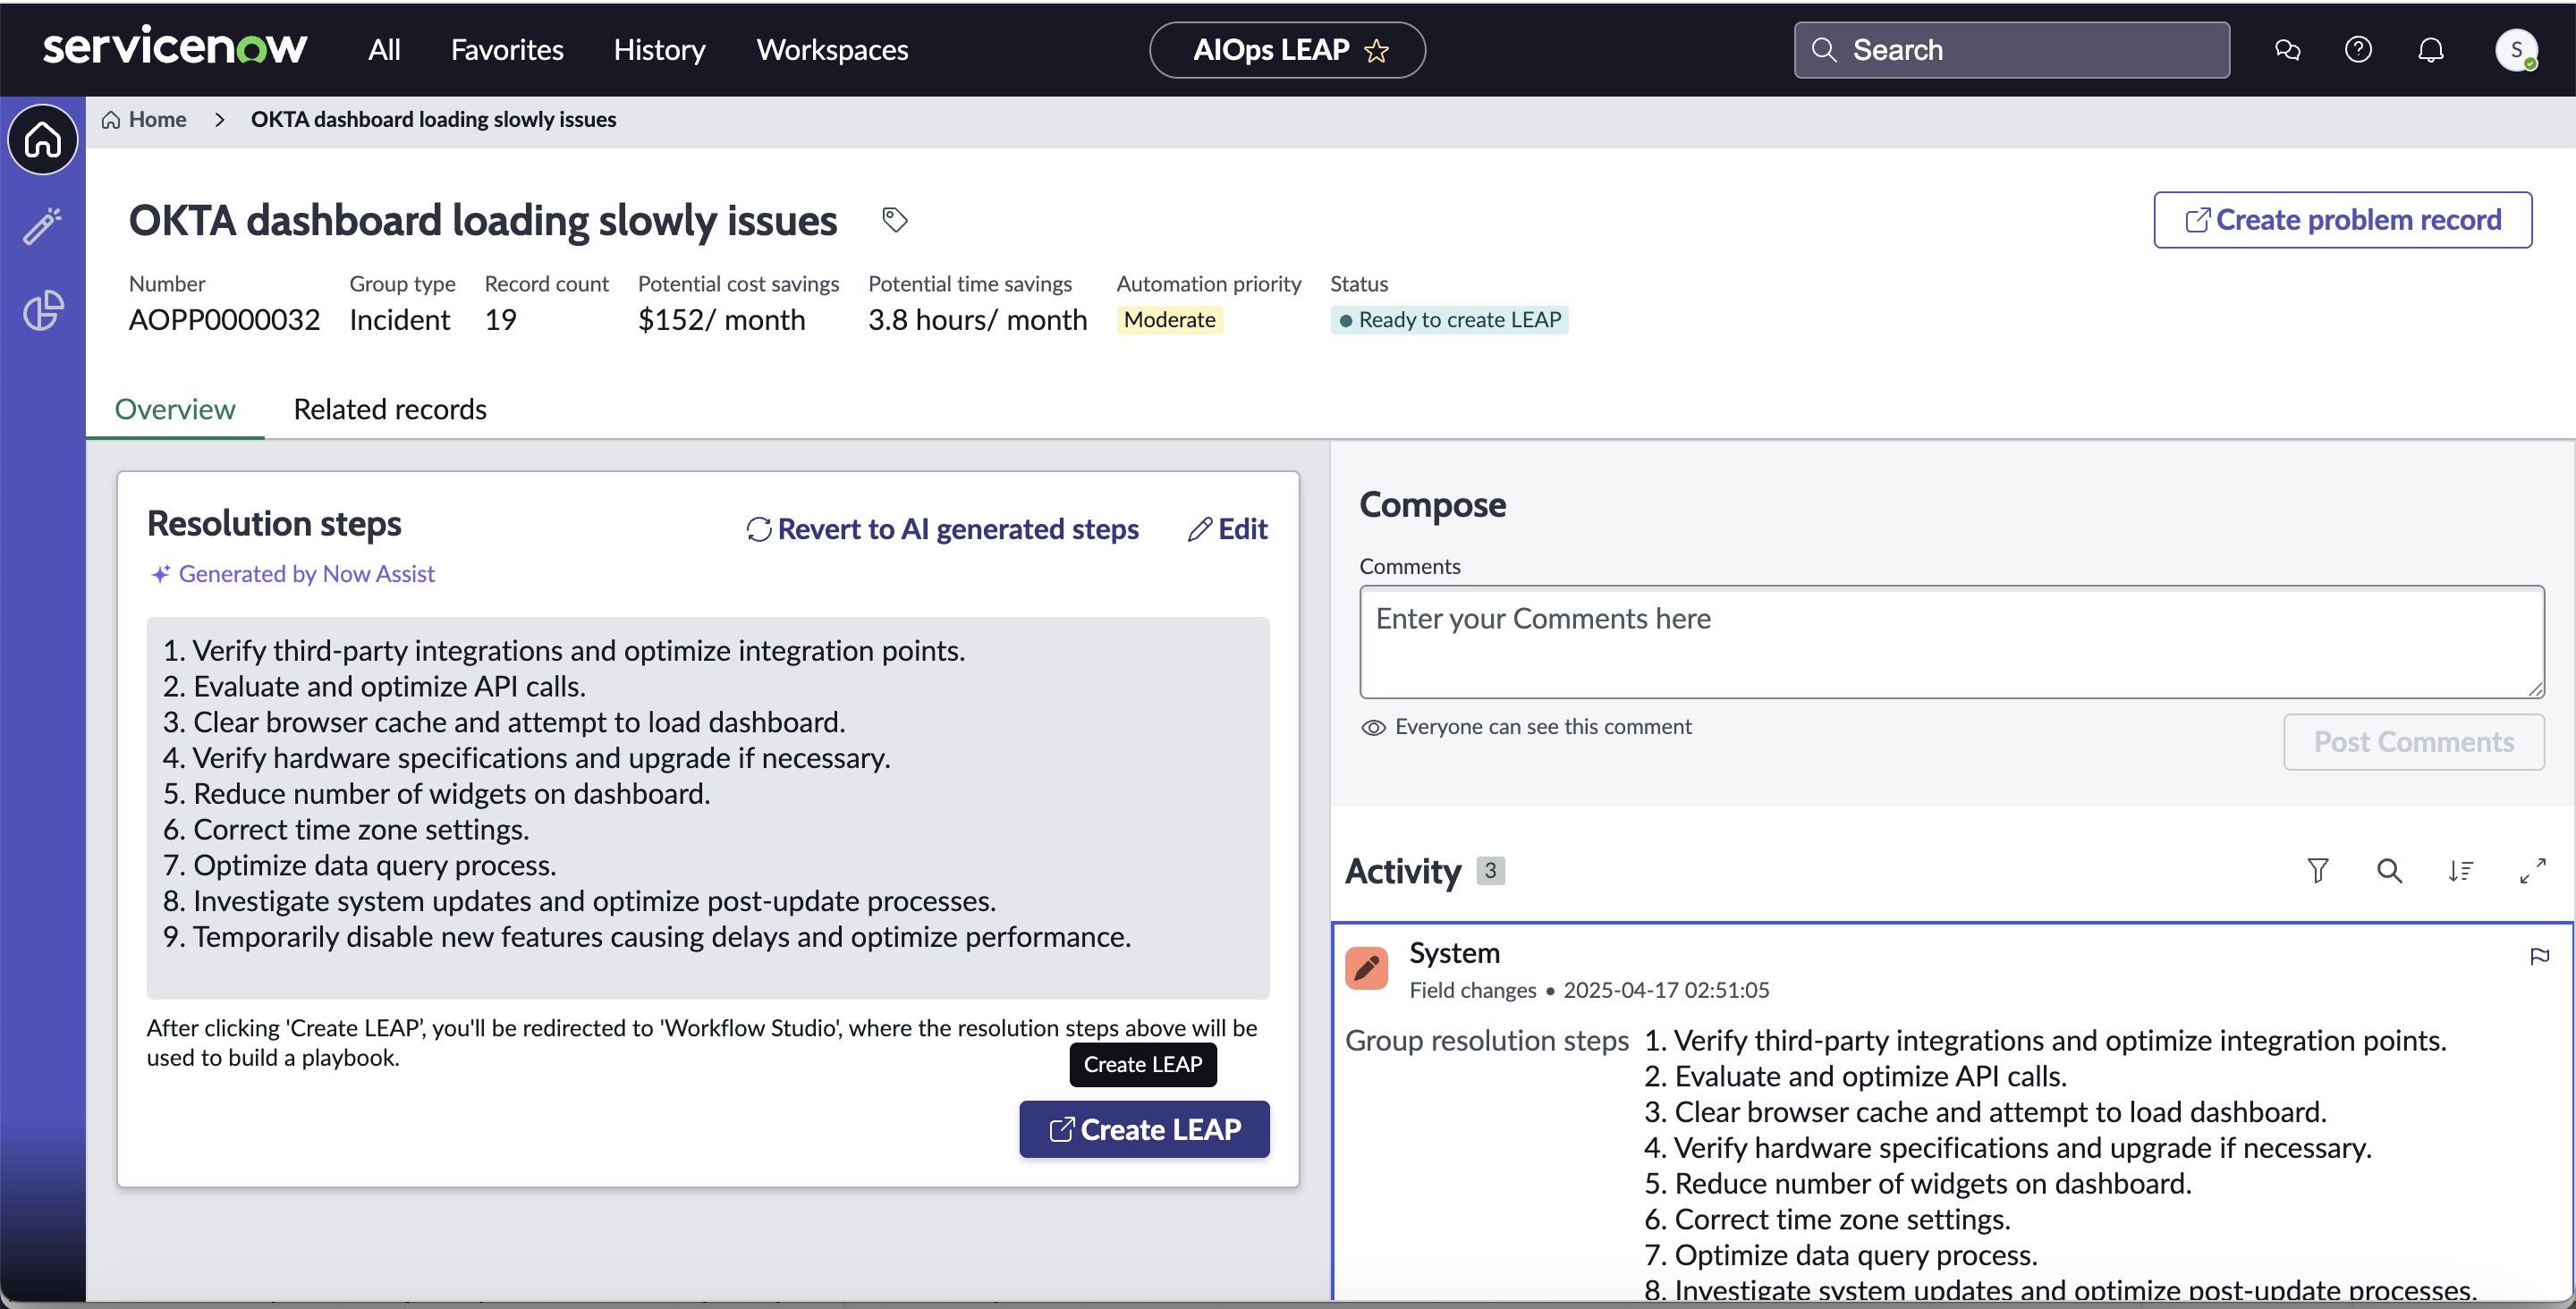The width and height of the screenshot is (2576, 1309).
Task: Filter the Activity stream
Action: coord(2317,870)
